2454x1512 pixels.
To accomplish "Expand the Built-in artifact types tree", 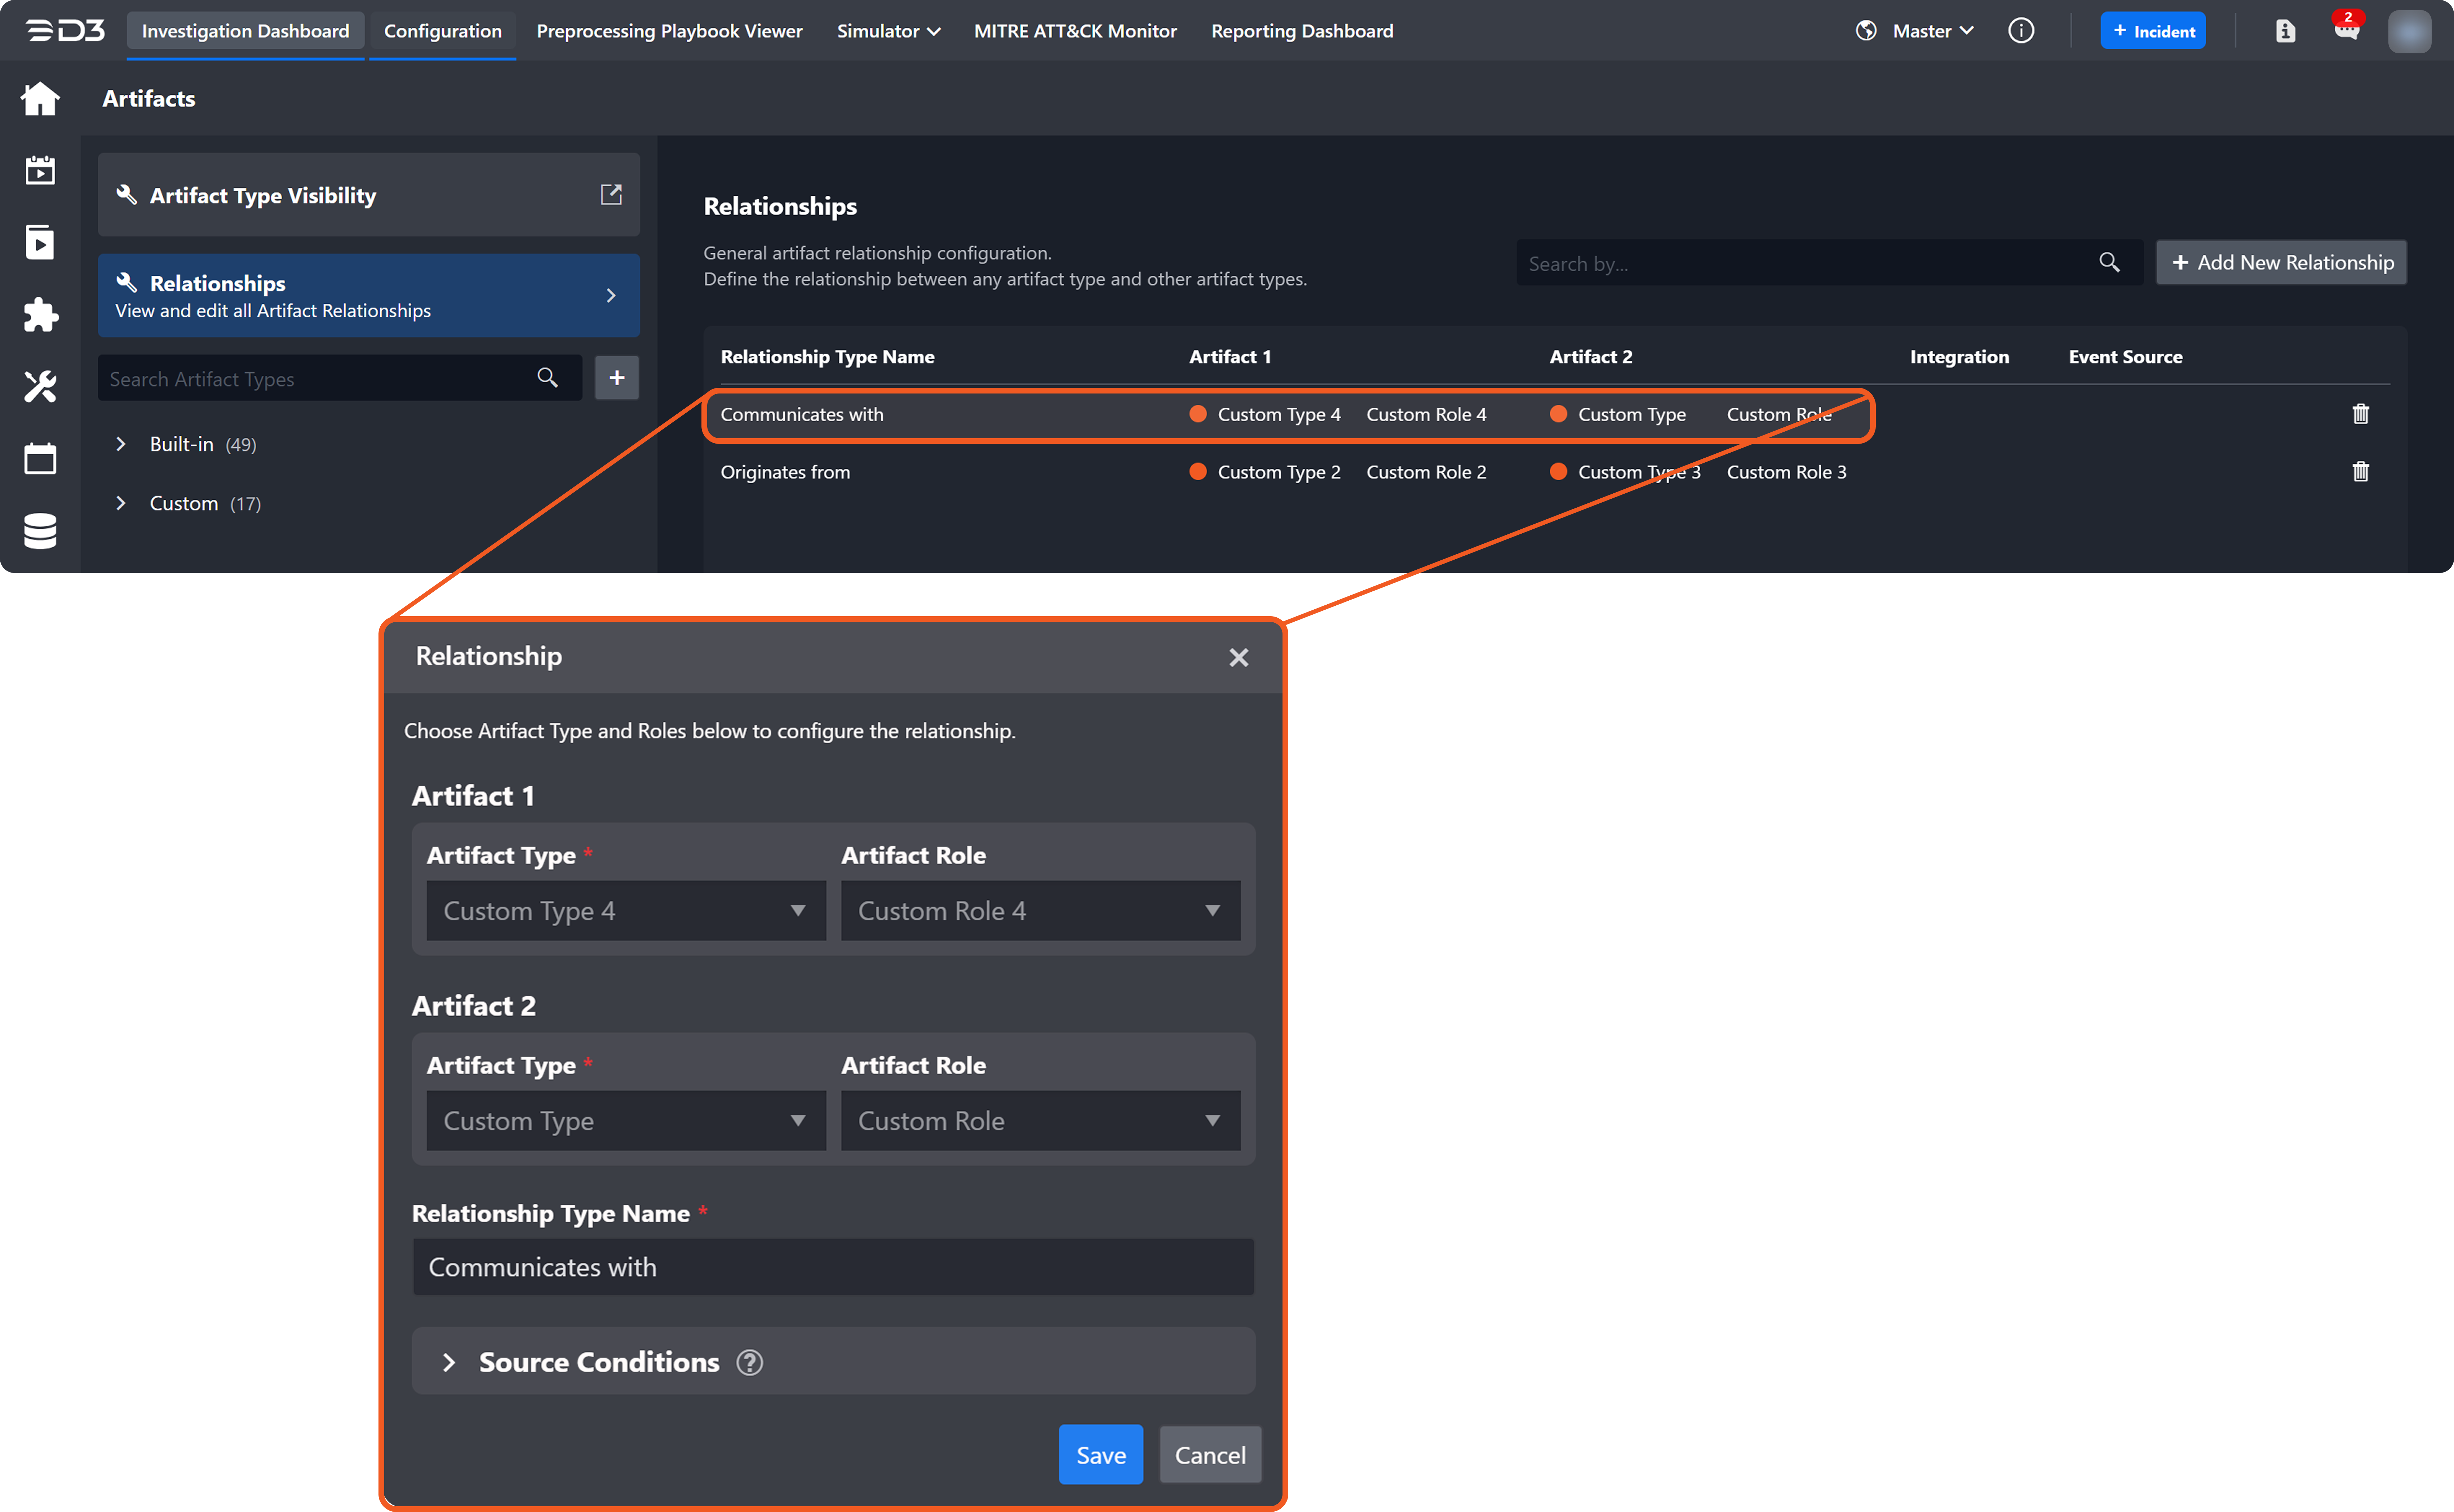I will click(121, 444).
